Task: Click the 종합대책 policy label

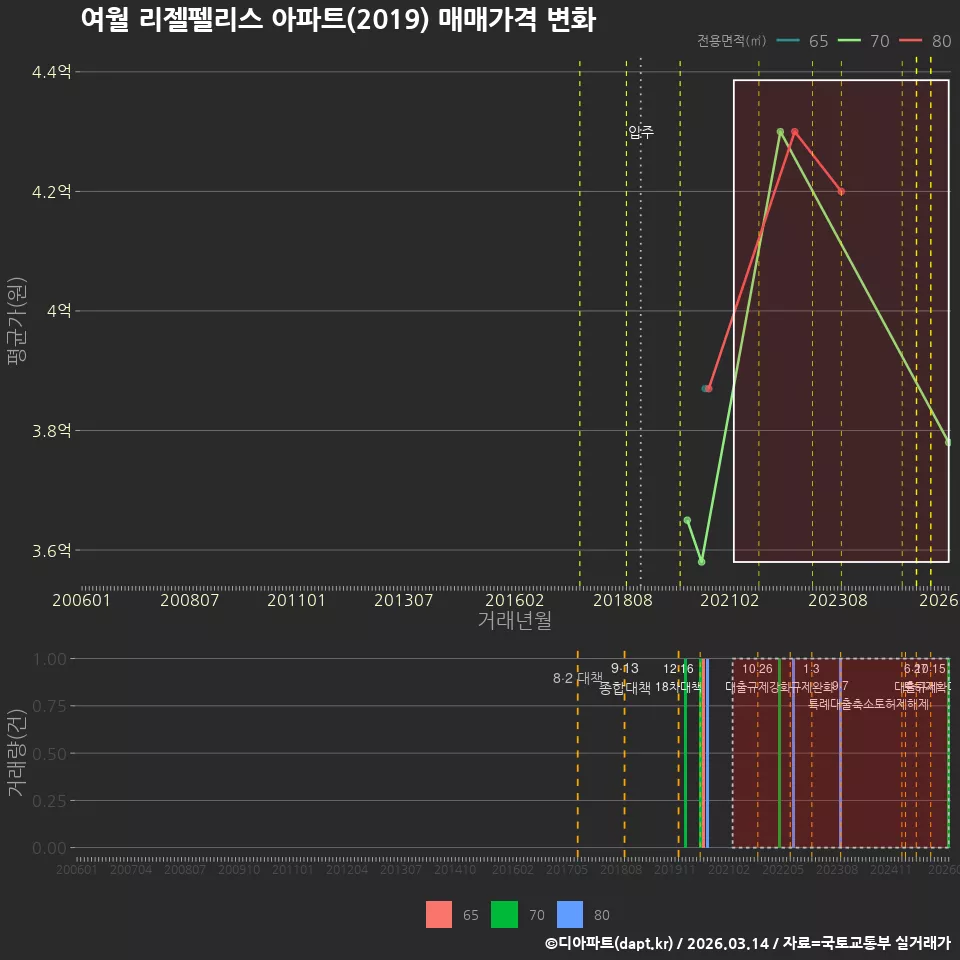Action: (x=624, y=688)
